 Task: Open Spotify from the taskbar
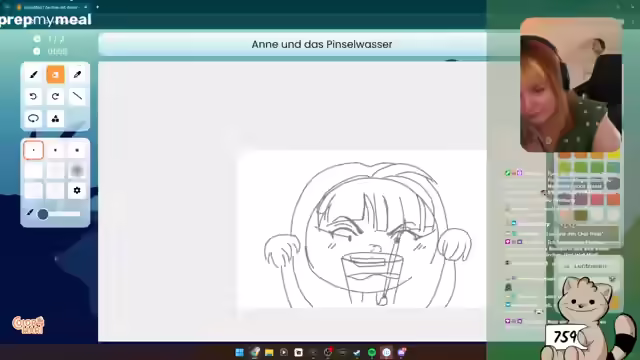372,352
